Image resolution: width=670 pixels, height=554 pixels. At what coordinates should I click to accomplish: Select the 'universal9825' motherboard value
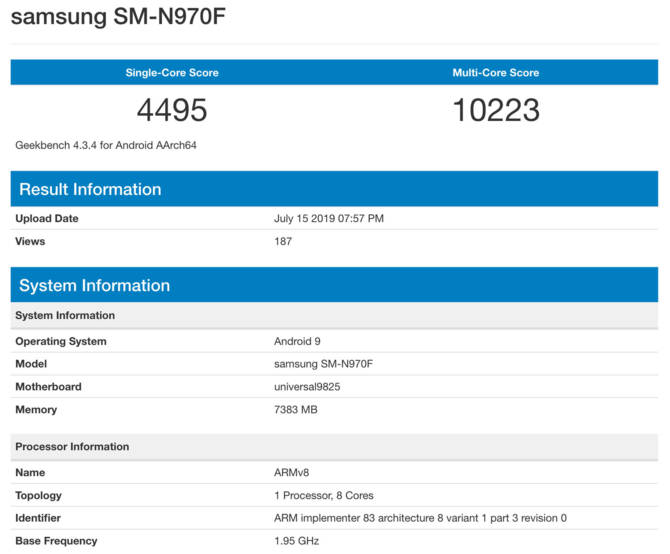(307, 387)
